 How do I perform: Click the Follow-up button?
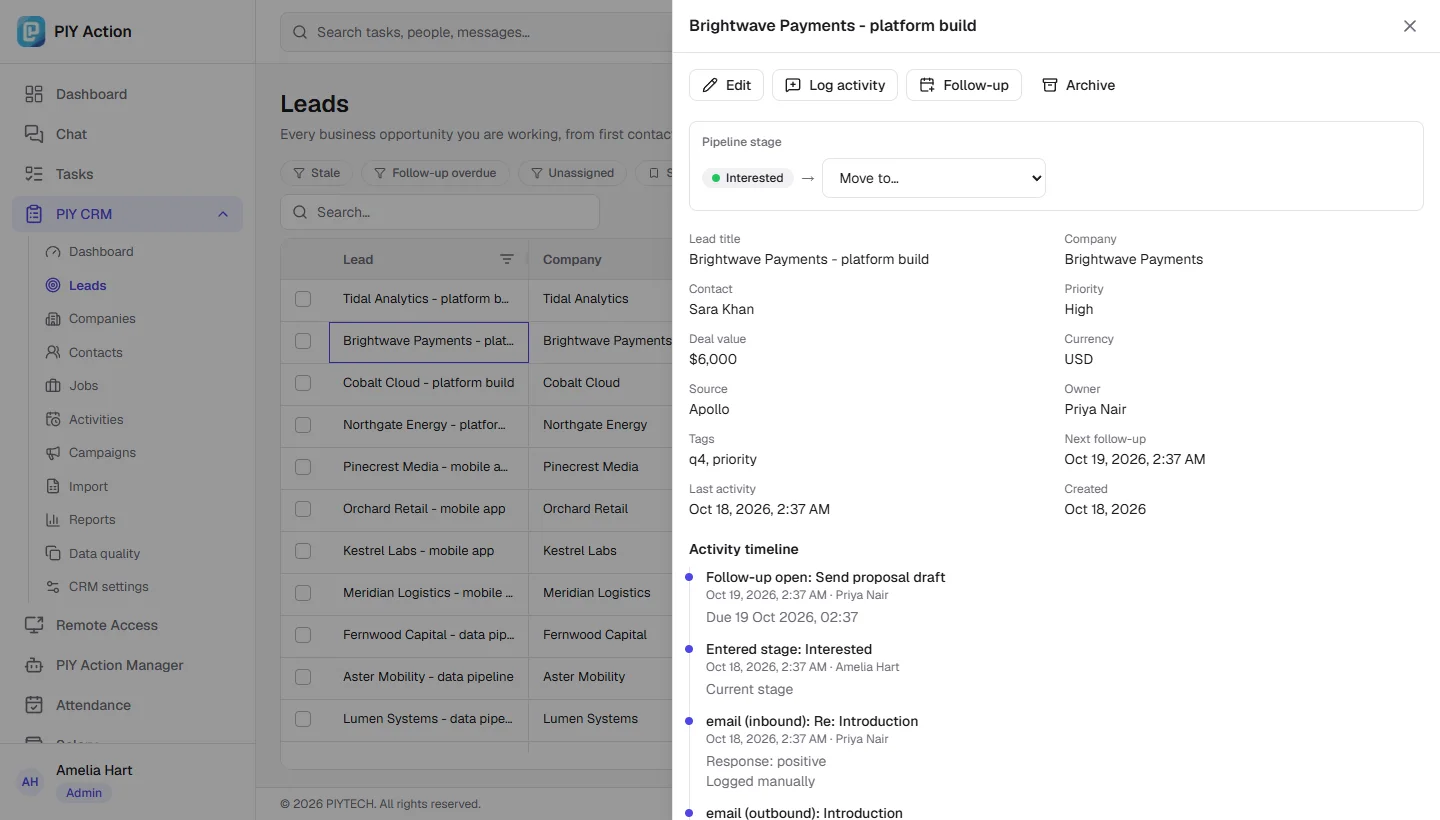click(964, 85)
